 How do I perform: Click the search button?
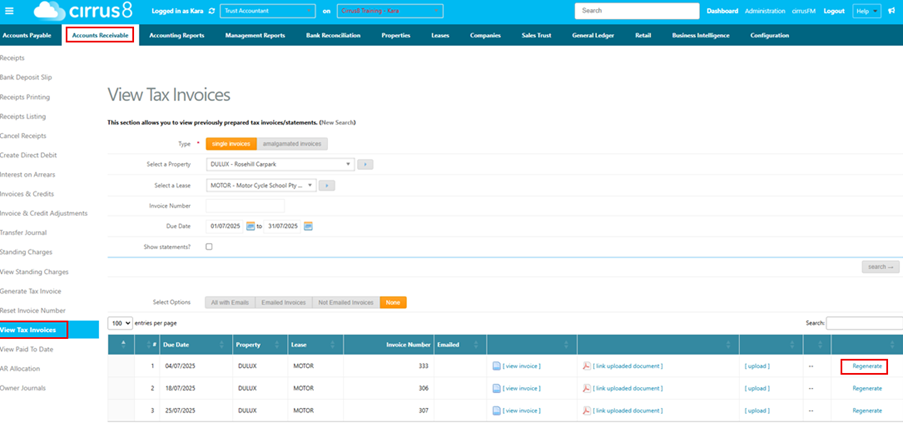coord(881,267)
